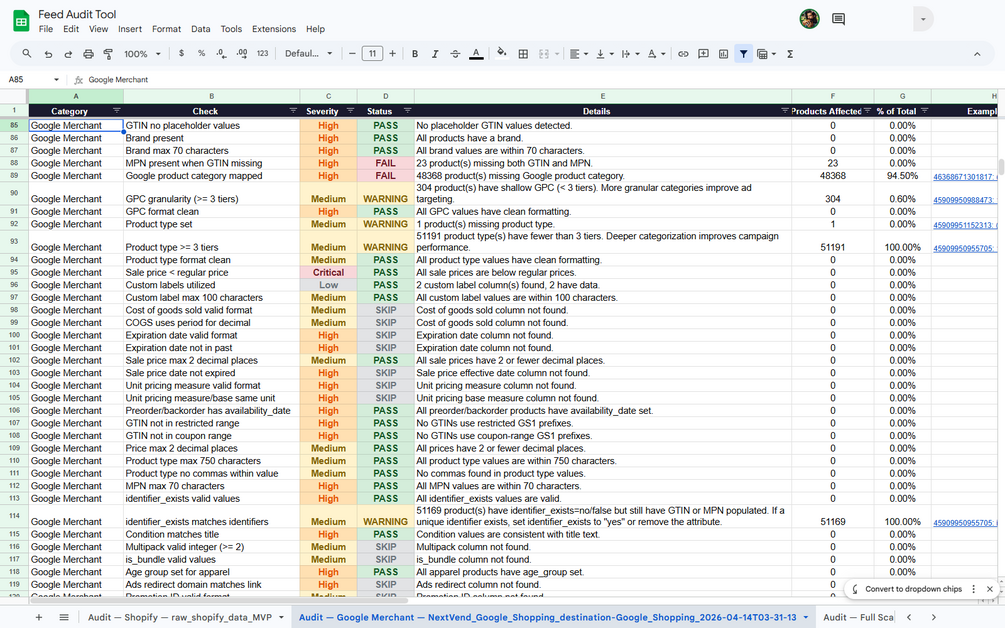
Task: Open Category column filter
Action: (117, 111)
